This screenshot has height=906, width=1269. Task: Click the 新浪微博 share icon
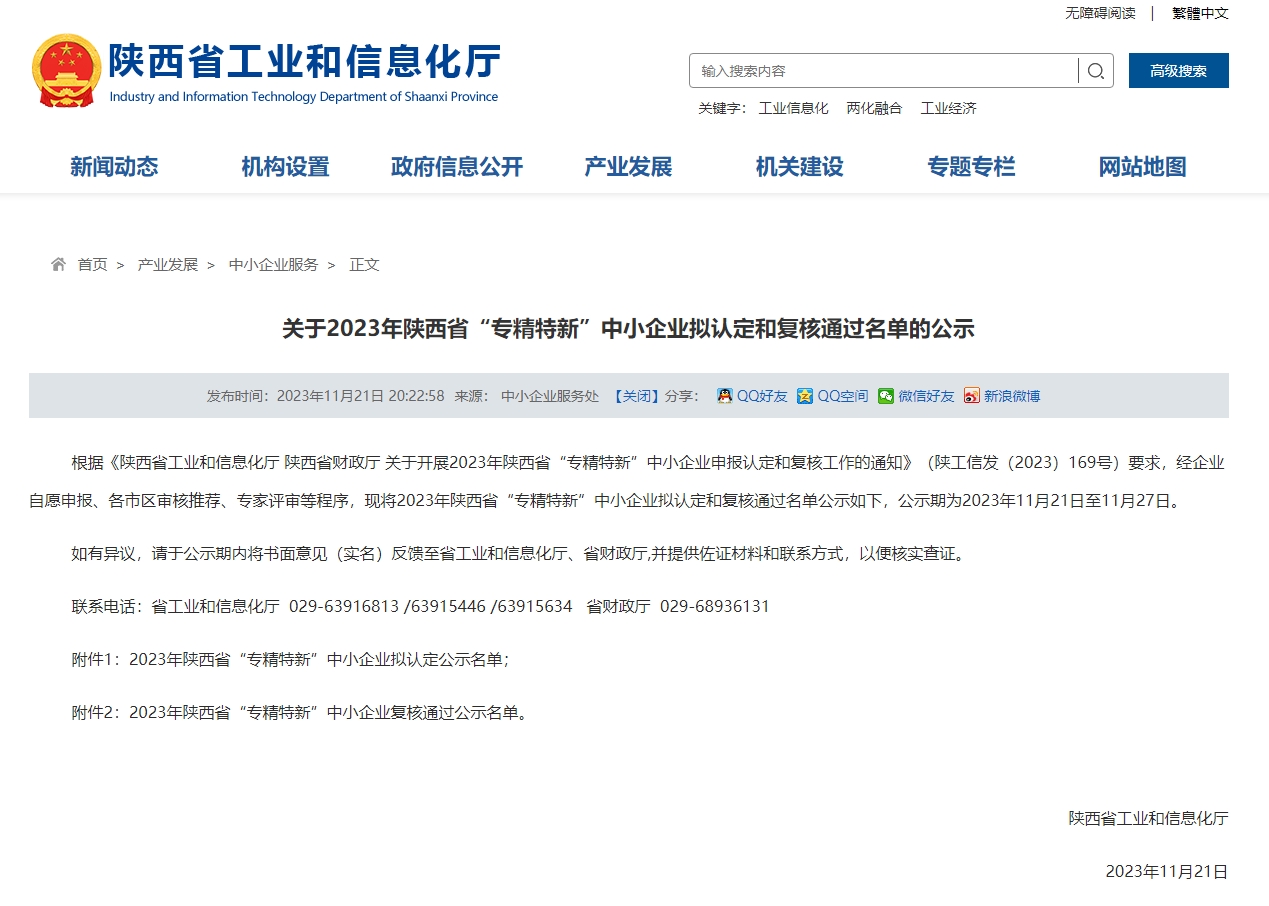click(972, 396)
